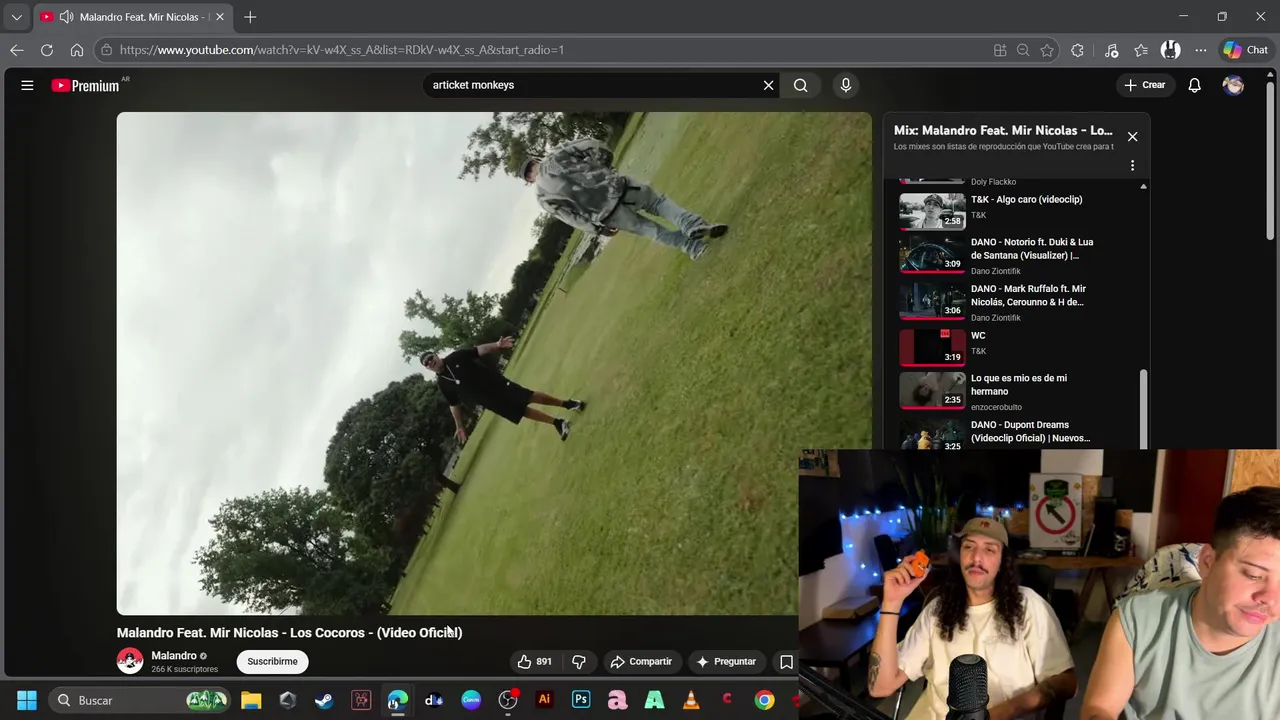Open VLC media player from taskbar
Image resolution: width=1280 pixels, height=720 pixels.
[x=691, y=700]
